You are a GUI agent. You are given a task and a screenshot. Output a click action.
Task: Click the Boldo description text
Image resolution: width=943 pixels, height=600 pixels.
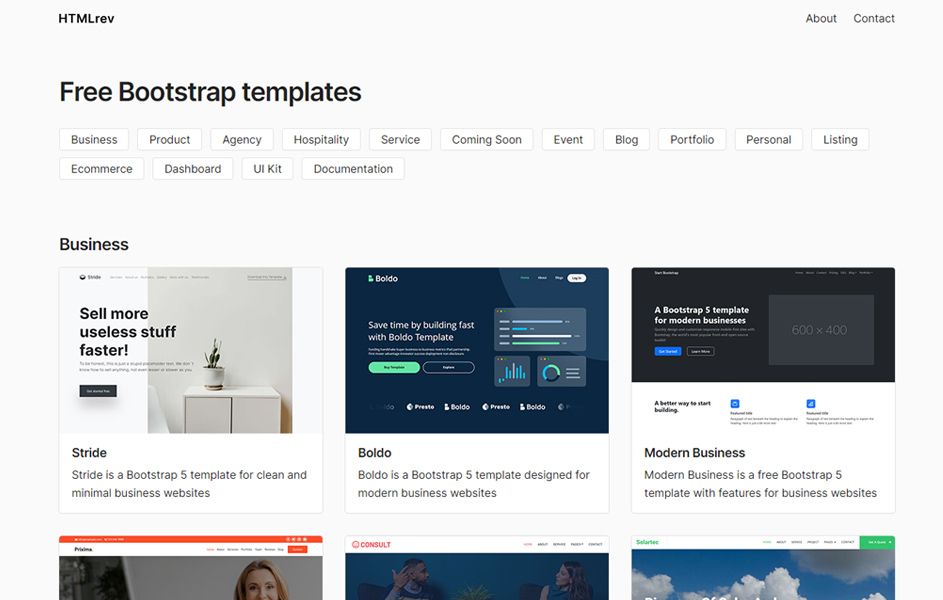474,484
